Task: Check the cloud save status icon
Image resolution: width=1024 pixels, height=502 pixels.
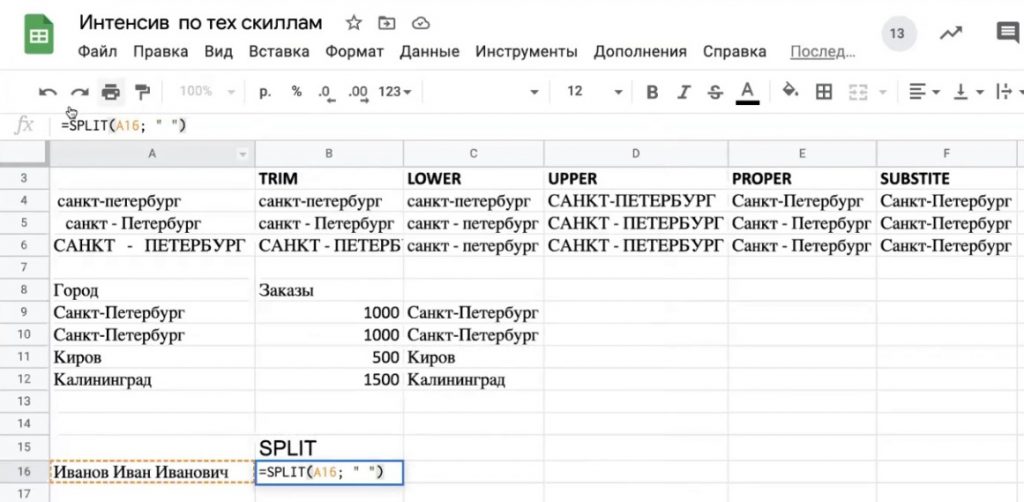Action: coord(421,24)
